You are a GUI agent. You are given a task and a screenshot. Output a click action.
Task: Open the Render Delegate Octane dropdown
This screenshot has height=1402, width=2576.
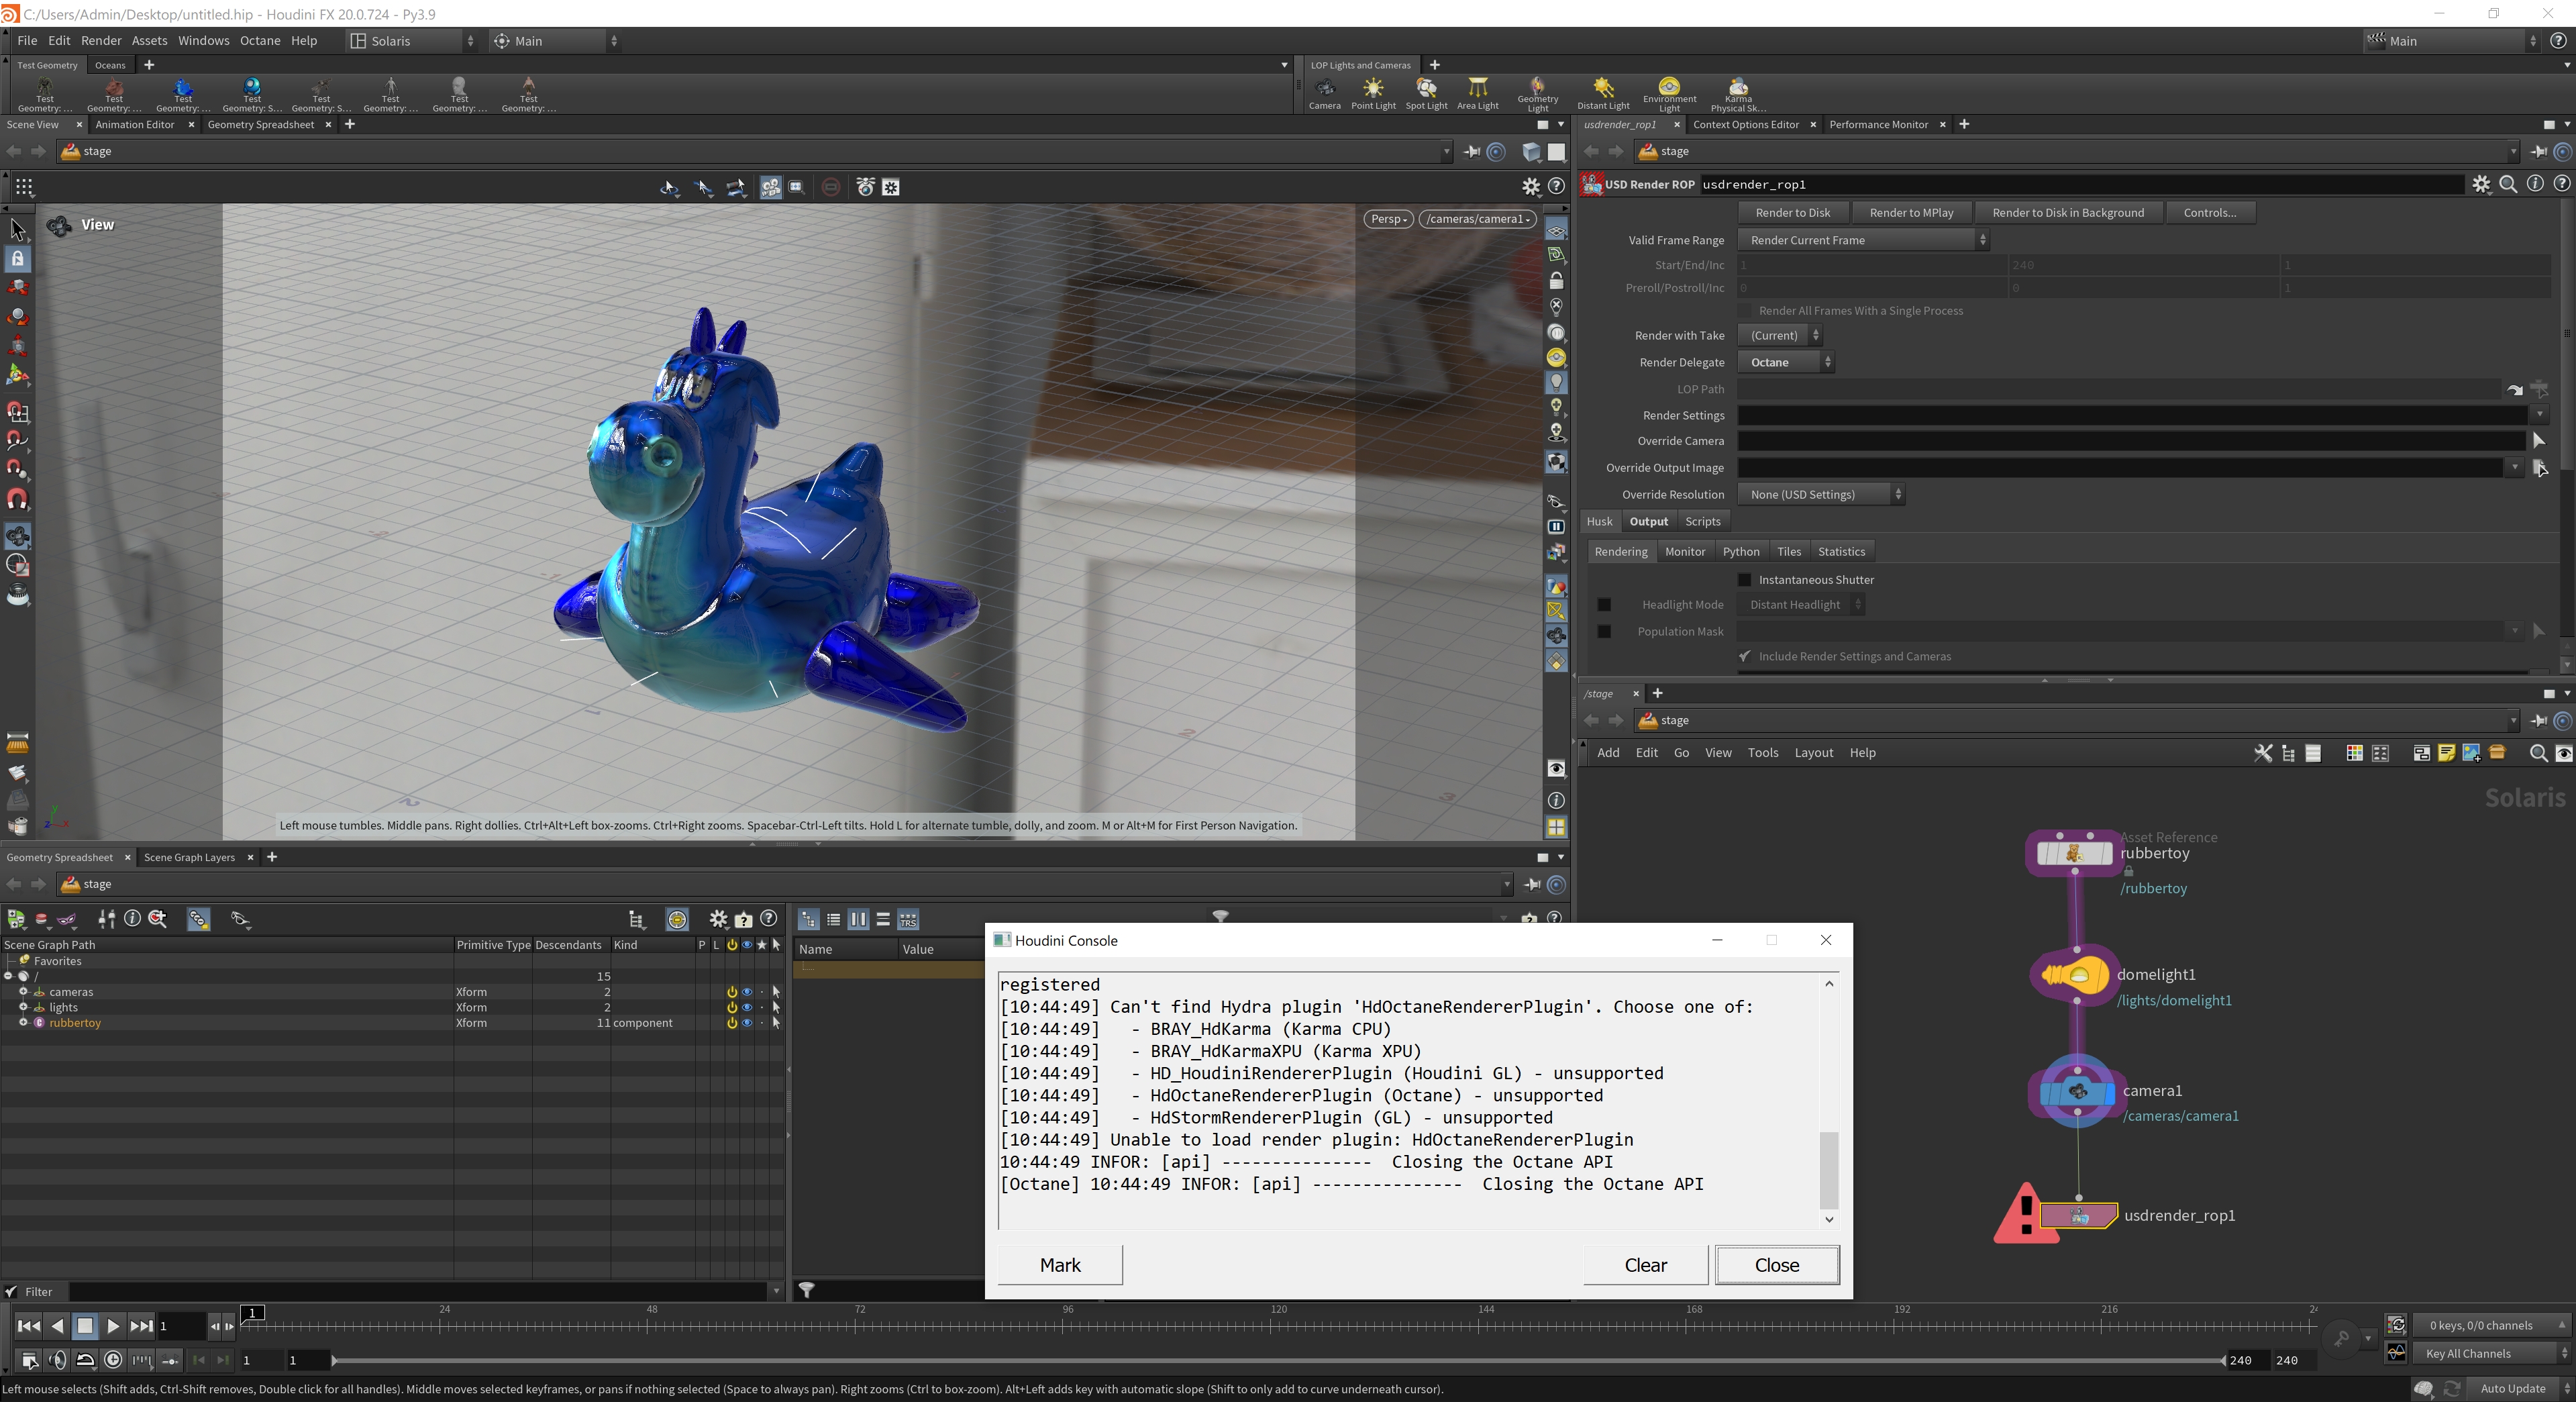(x=1786, y=362)
